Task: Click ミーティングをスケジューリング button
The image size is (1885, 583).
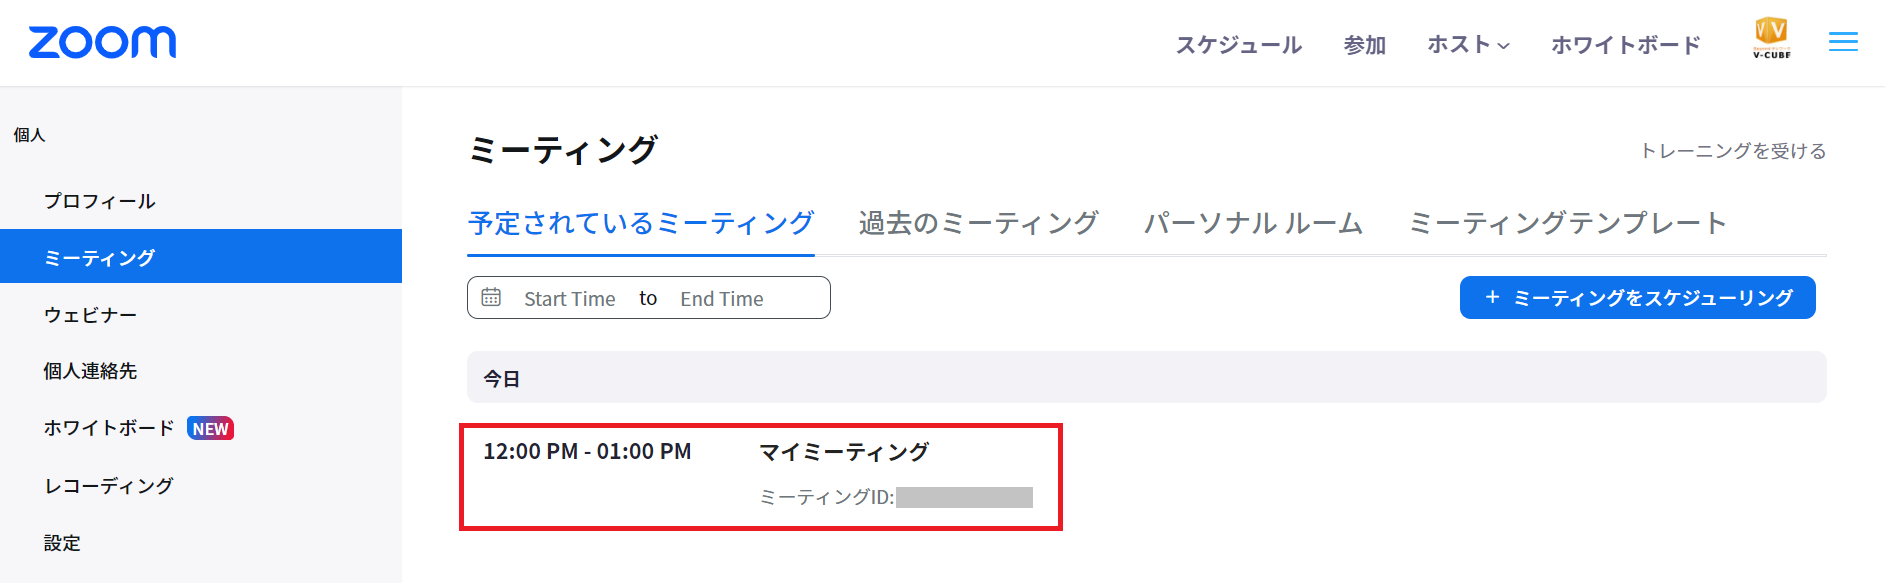Action: click(x=1637, y=297)
